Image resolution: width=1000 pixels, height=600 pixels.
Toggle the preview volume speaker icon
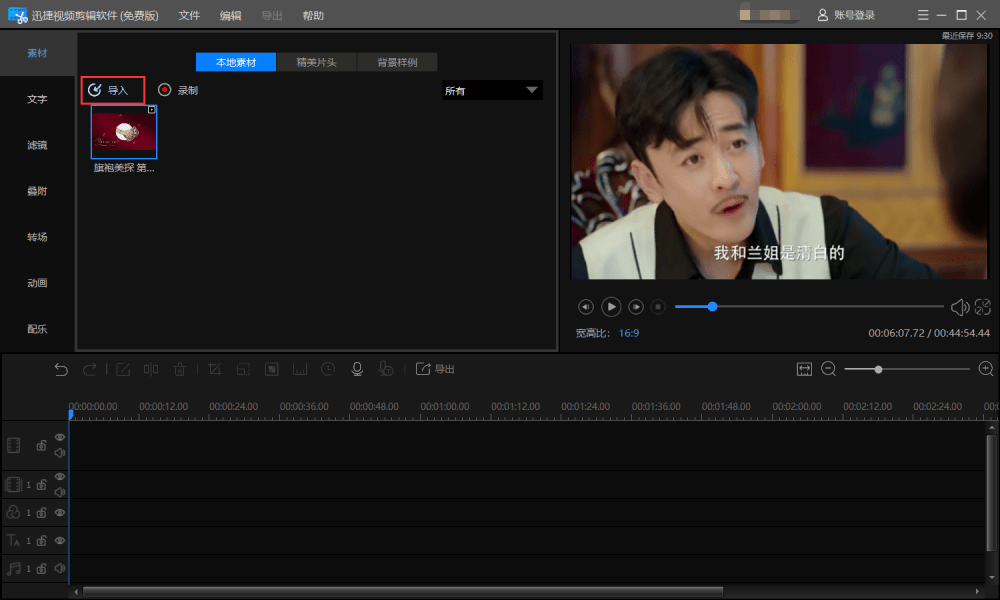pyautogui.click(x=960, y=307)
